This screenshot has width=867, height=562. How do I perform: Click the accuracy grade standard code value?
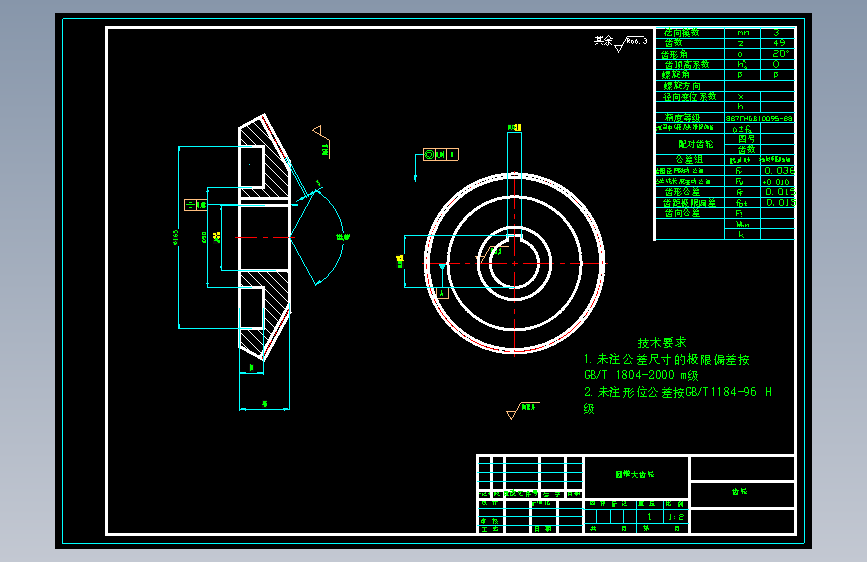pos(759,118)
